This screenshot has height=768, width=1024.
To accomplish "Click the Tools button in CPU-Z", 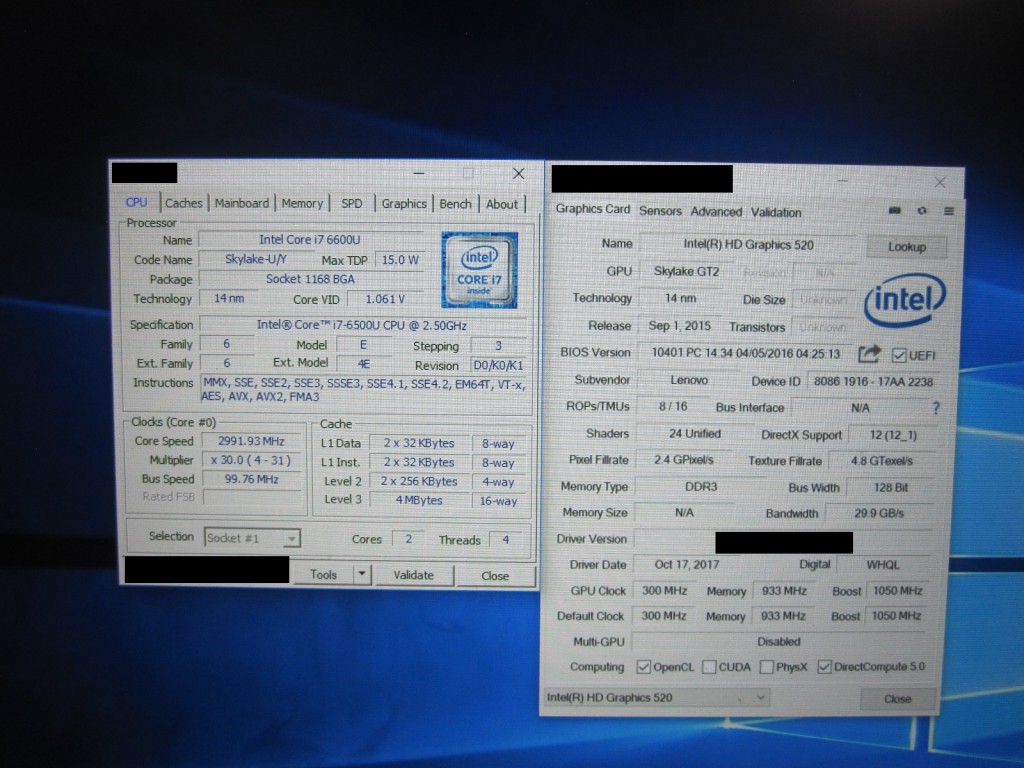I will pos(323,575).
